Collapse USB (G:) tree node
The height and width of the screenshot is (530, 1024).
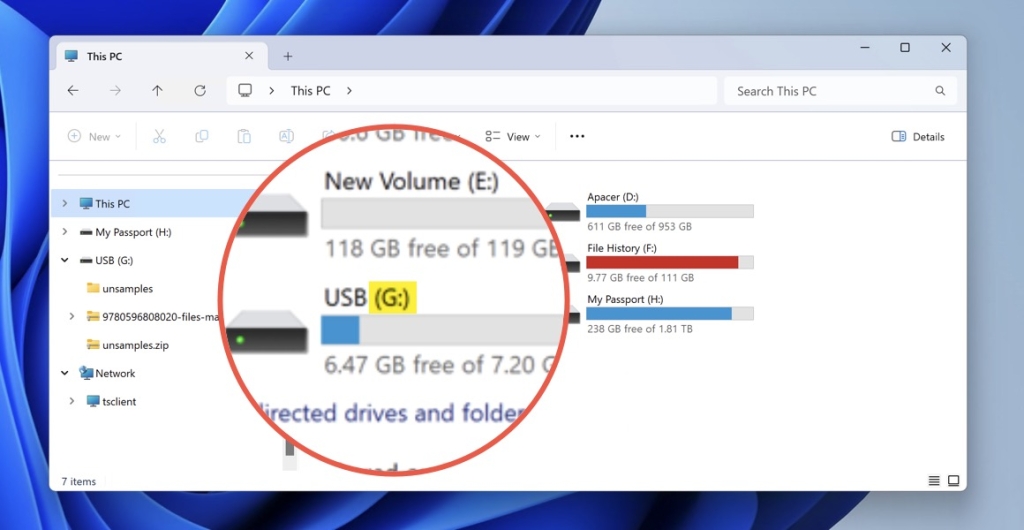tap(65, 260)
